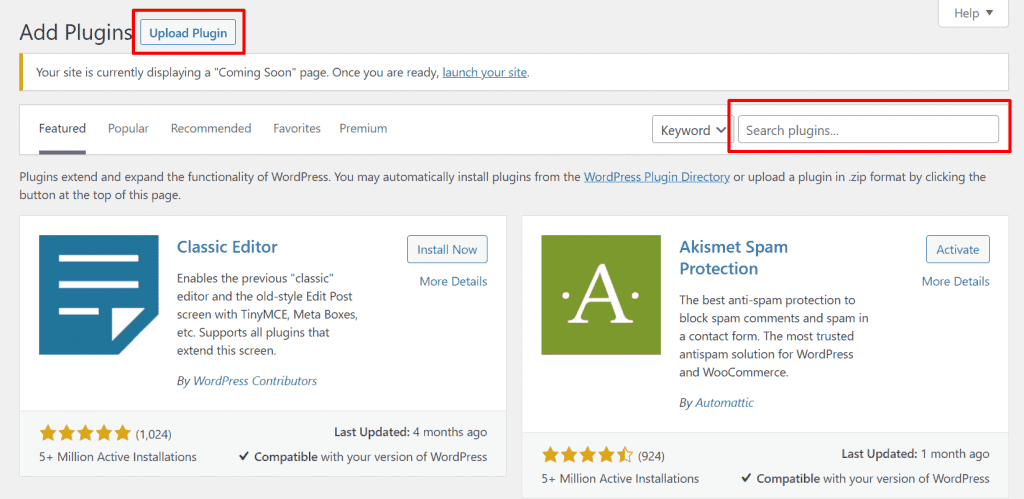
Task: Install the Classic Editor plugin now
Action: tap(447, 249)
